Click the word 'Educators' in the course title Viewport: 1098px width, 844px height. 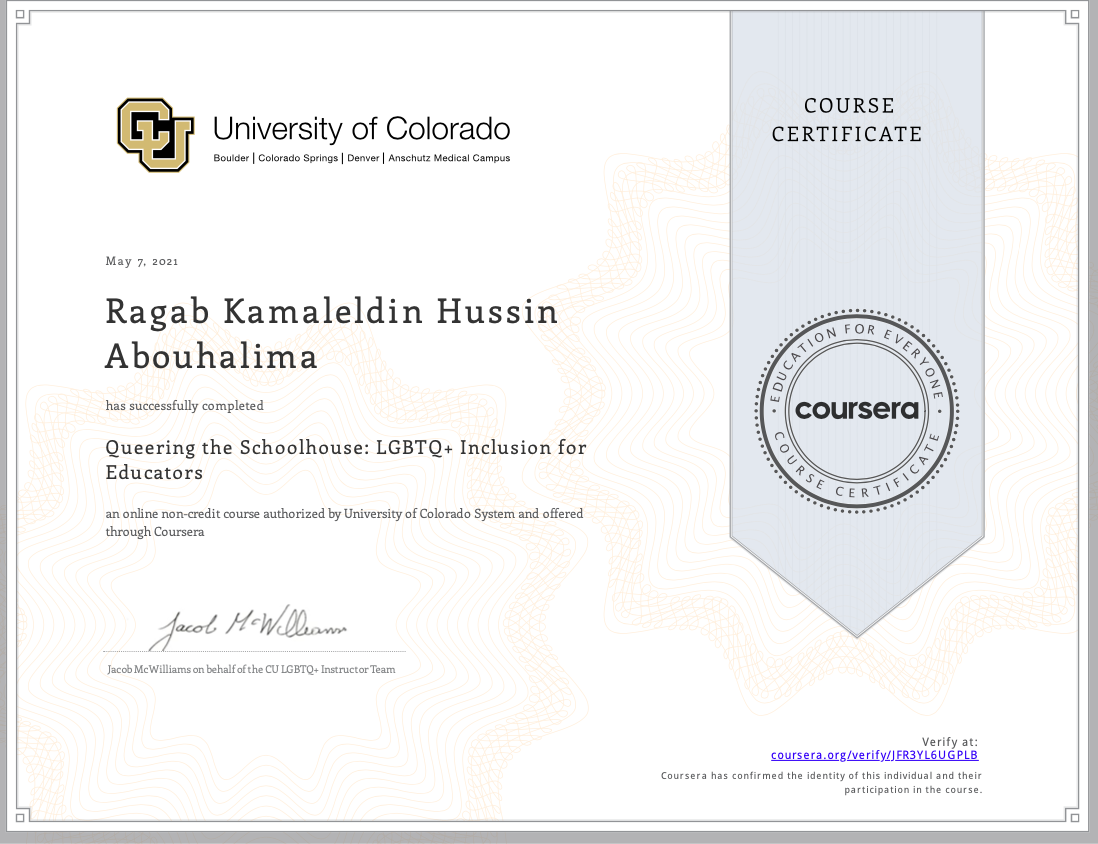[x=154, y=473]
